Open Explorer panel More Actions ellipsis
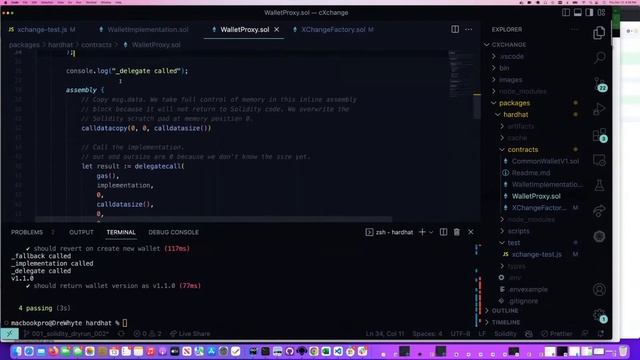The width and height of the screenshot is (640, 360). click(x=574, y=29)
